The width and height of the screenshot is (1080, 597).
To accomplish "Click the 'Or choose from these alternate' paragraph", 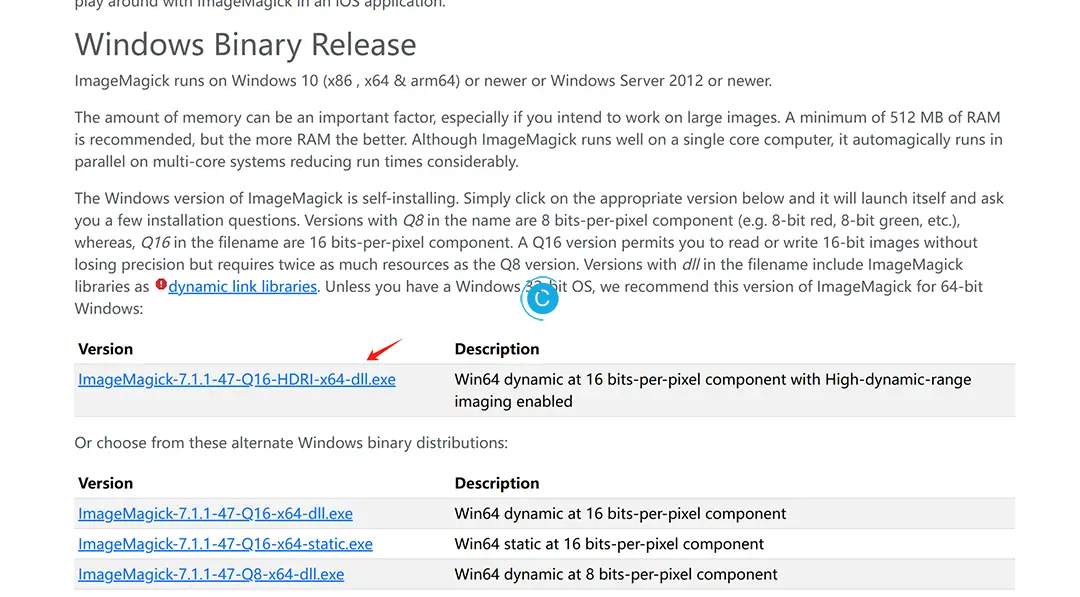I will coord(291,443).
